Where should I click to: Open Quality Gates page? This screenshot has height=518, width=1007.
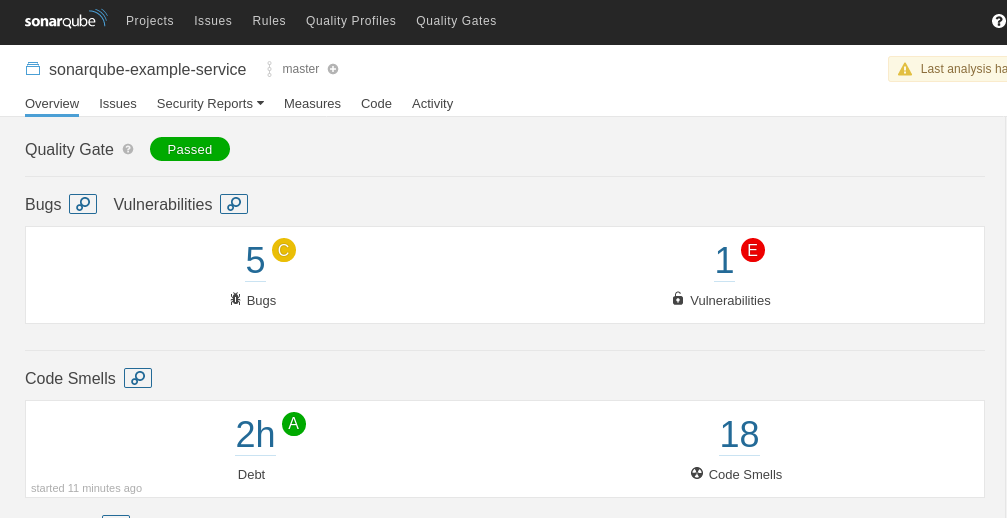456,21
